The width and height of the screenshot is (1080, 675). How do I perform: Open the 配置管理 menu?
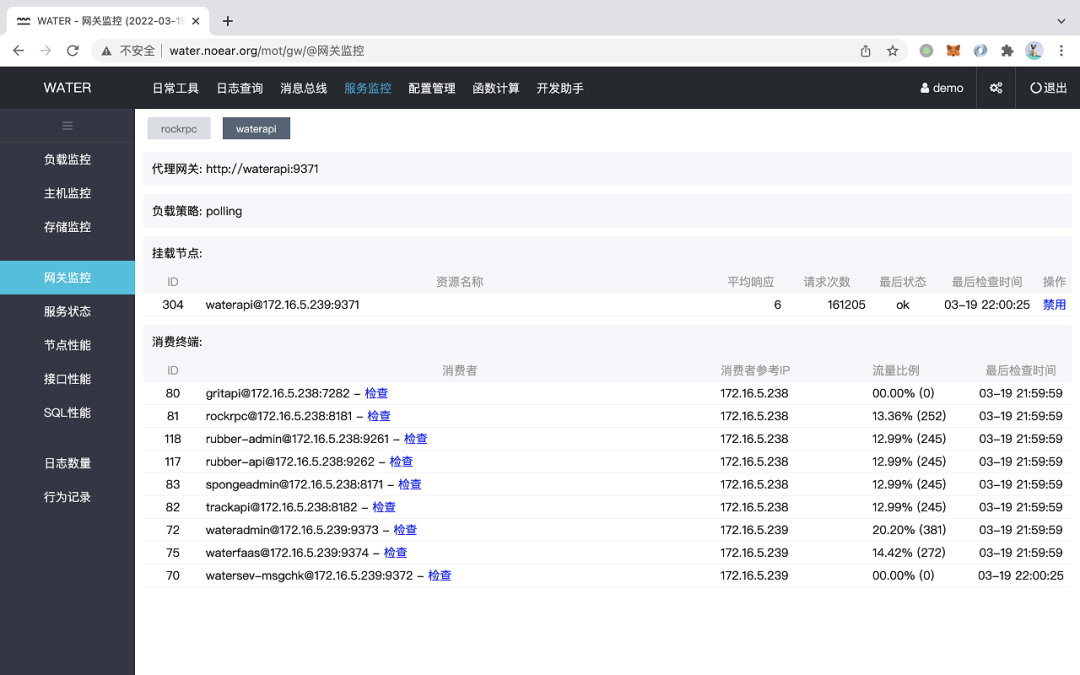pos(431,88)
